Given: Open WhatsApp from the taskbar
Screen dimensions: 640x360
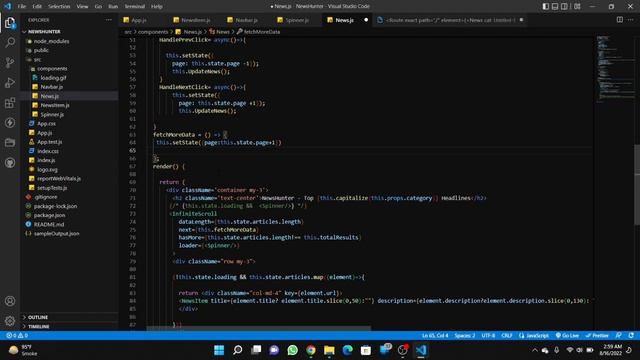Looking at the screenshot, I should pos(292,350).
